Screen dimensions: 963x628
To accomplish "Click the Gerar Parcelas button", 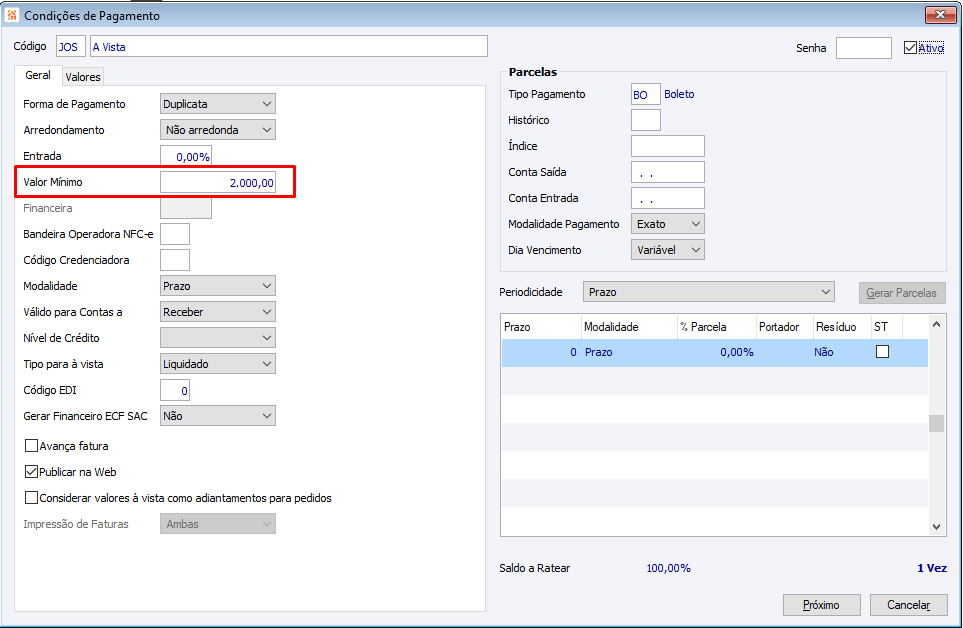I will (x=902, y=293).
